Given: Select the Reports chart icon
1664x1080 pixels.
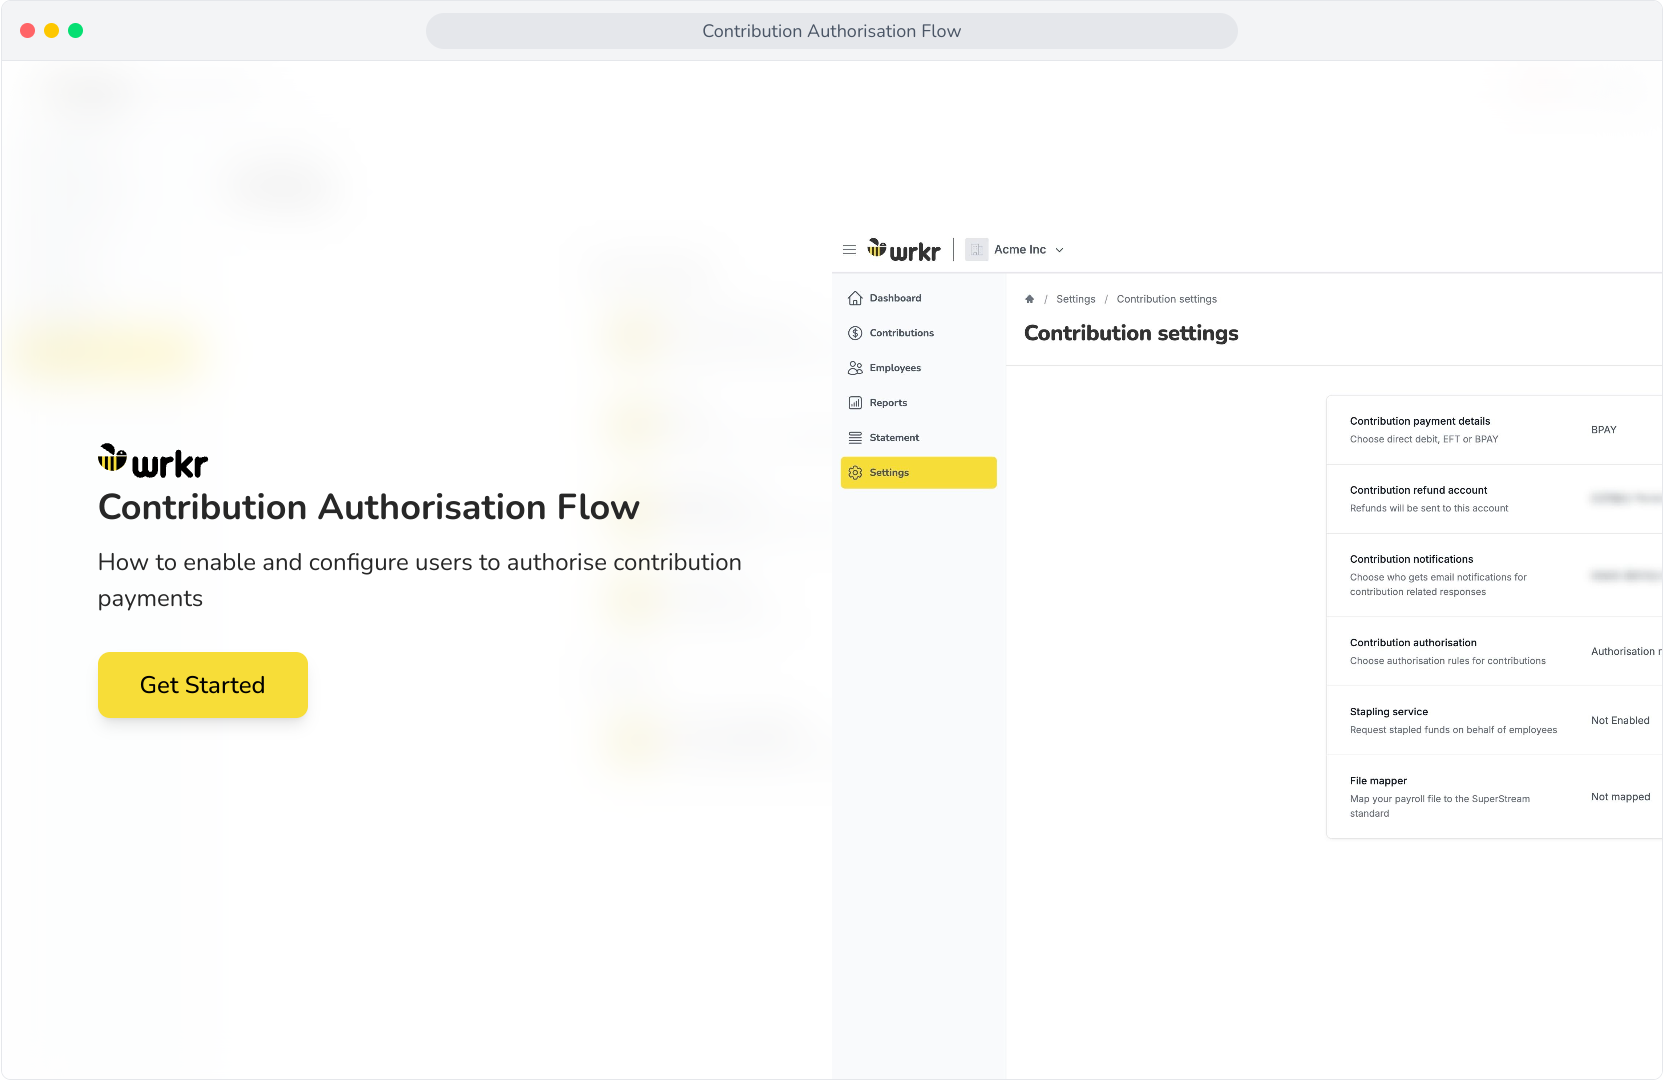Looking at the screenshot, I should [x=855, y=403].
